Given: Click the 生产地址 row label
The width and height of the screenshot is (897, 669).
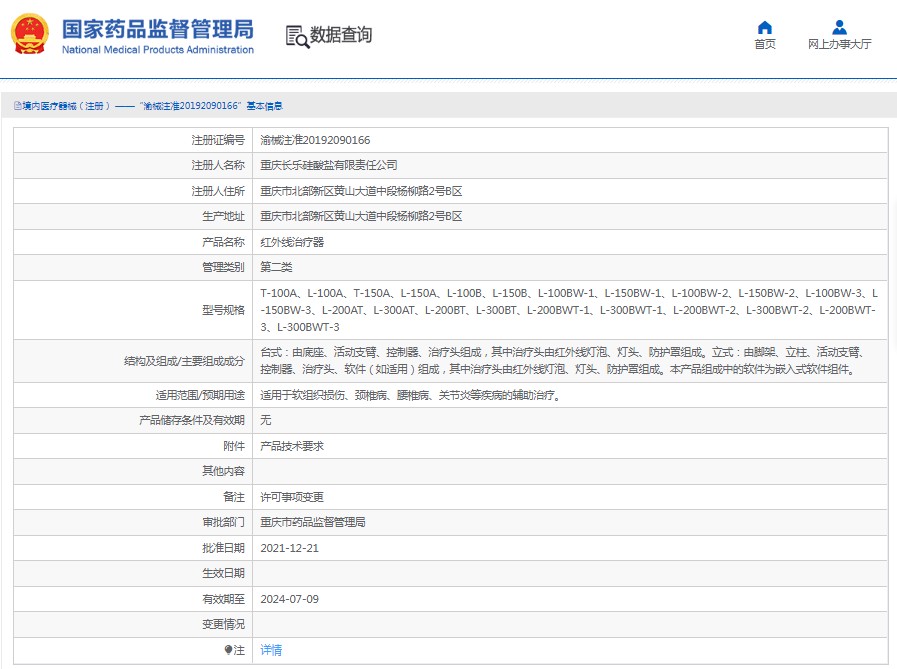Looking at the screenshot, I should point(223,216).
